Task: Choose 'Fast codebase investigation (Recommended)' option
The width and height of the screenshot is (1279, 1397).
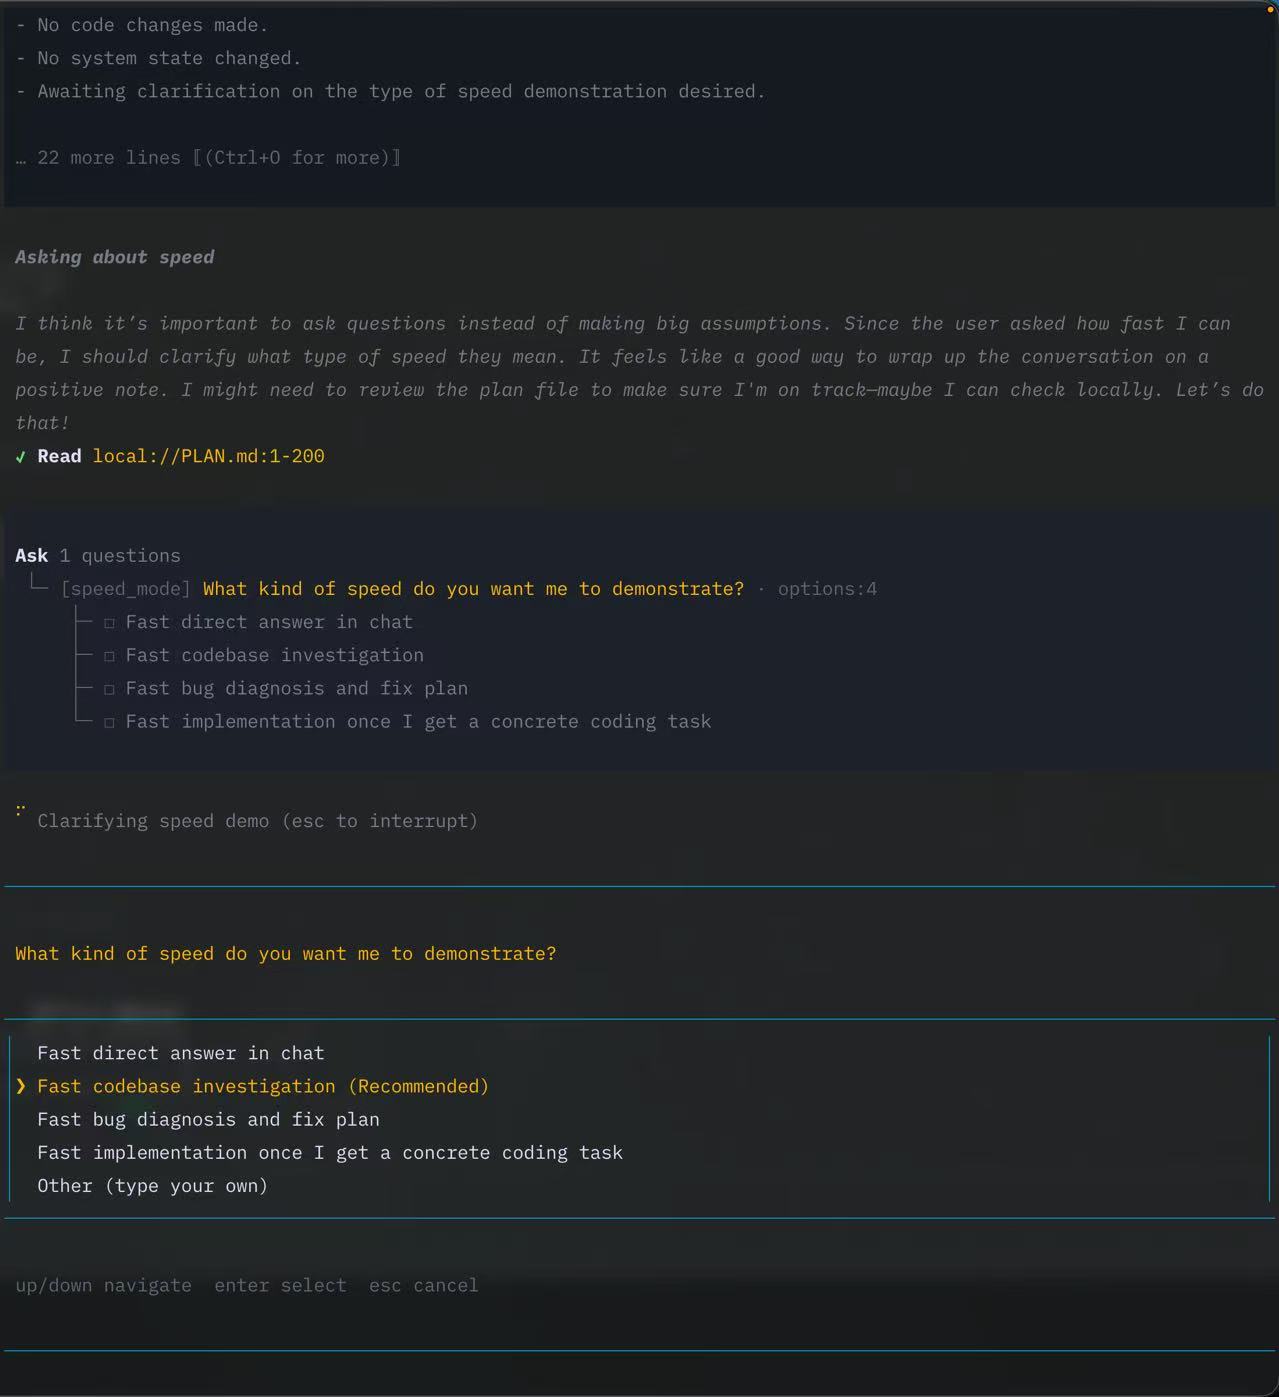Action: click(263, 1086)
